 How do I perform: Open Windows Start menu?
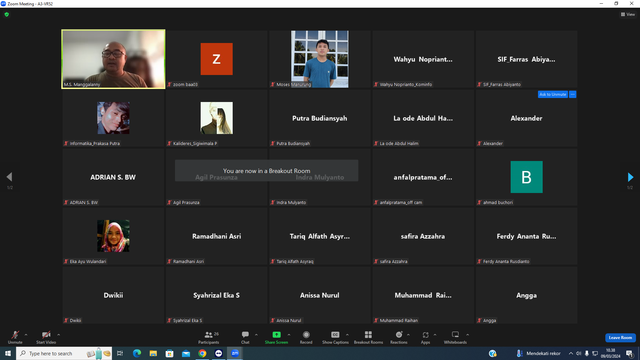click(x=8, y=353)
